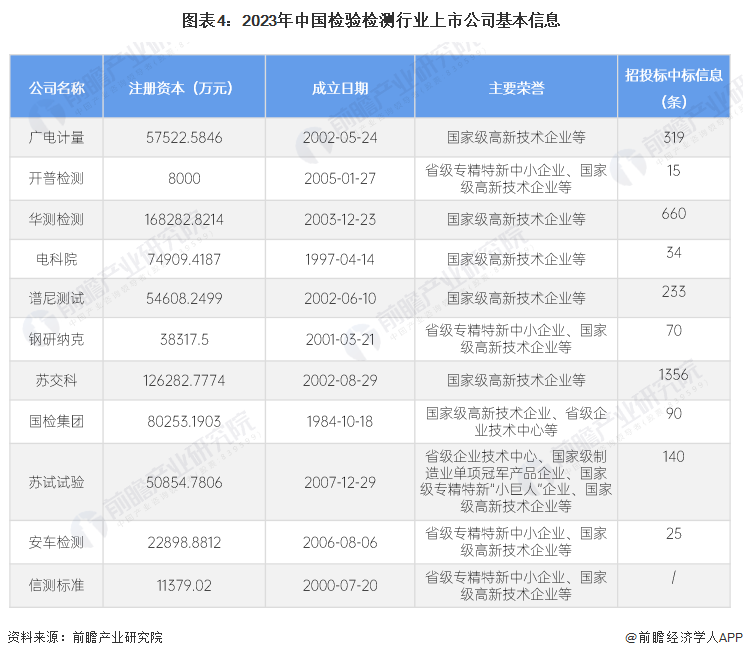
Task: Click the date 2001-03-21
Action: coord(340,339)
